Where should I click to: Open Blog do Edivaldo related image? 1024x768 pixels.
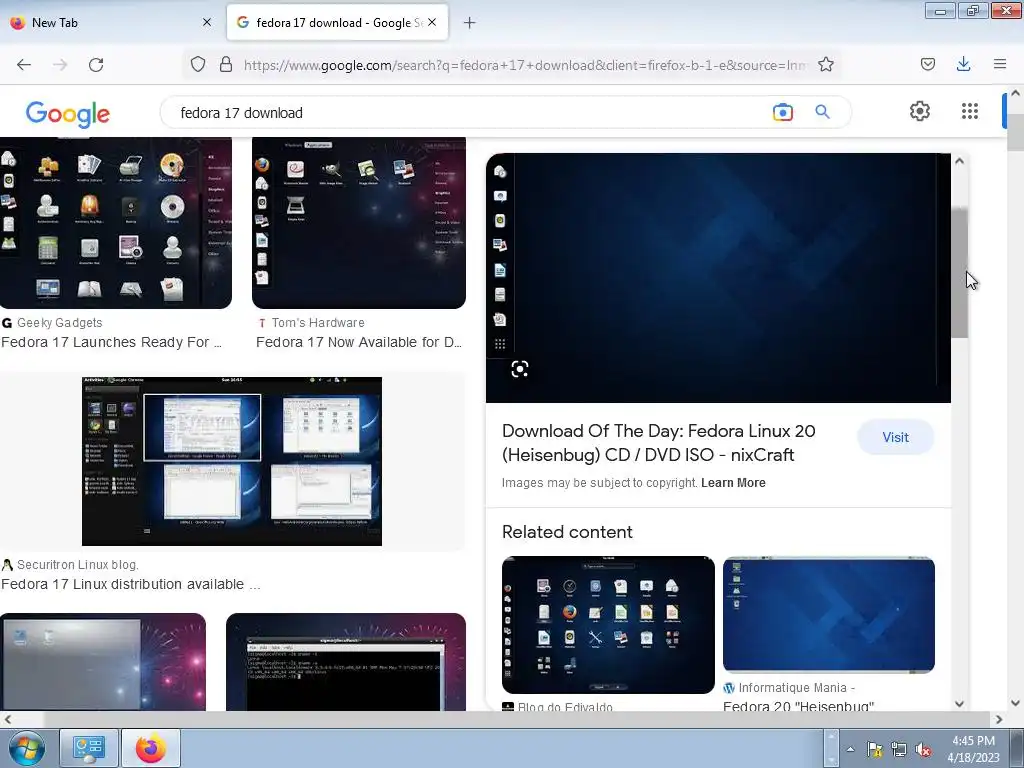tap(608, 625)
